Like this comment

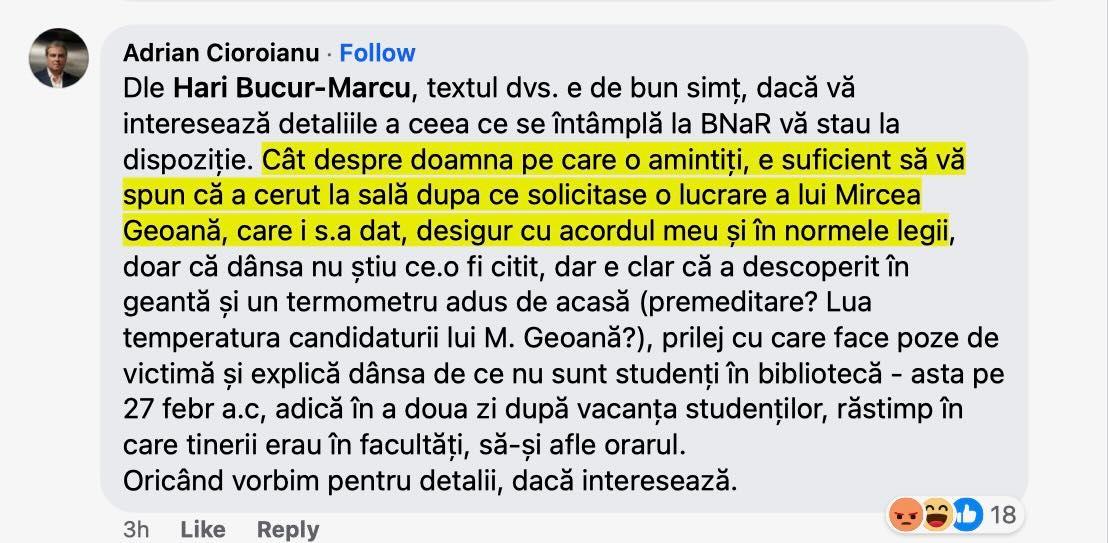tap(202, 529)
